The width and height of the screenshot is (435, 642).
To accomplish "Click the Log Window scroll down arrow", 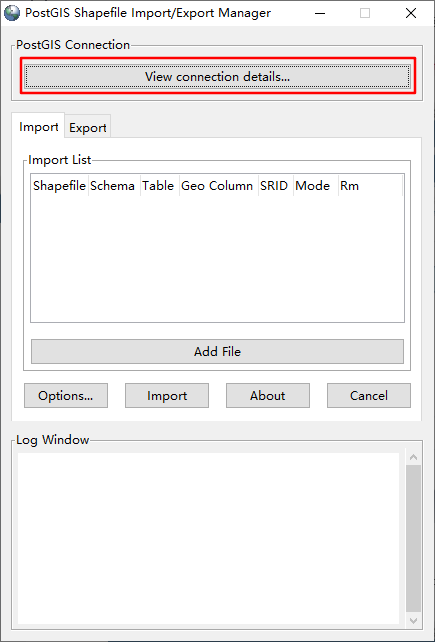I will tap(413, 621).
